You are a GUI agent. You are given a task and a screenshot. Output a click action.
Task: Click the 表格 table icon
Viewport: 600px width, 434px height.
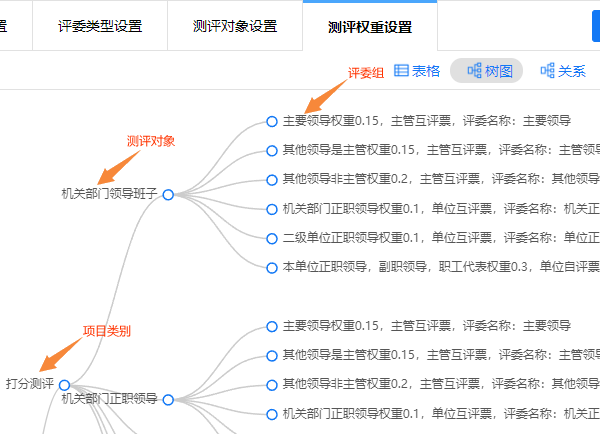(401, 71)
